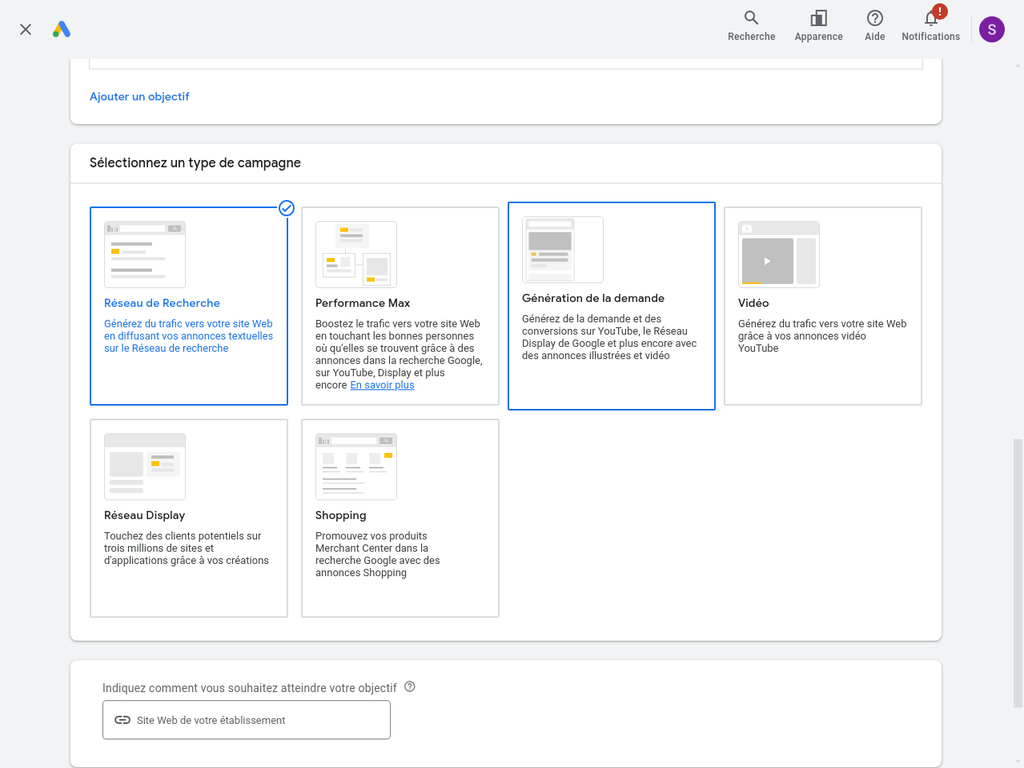Image resolution: width=1024 pixels, height=768 pixels.
Task: Choose the Shopping campaign type
Action: click(400, 518)
